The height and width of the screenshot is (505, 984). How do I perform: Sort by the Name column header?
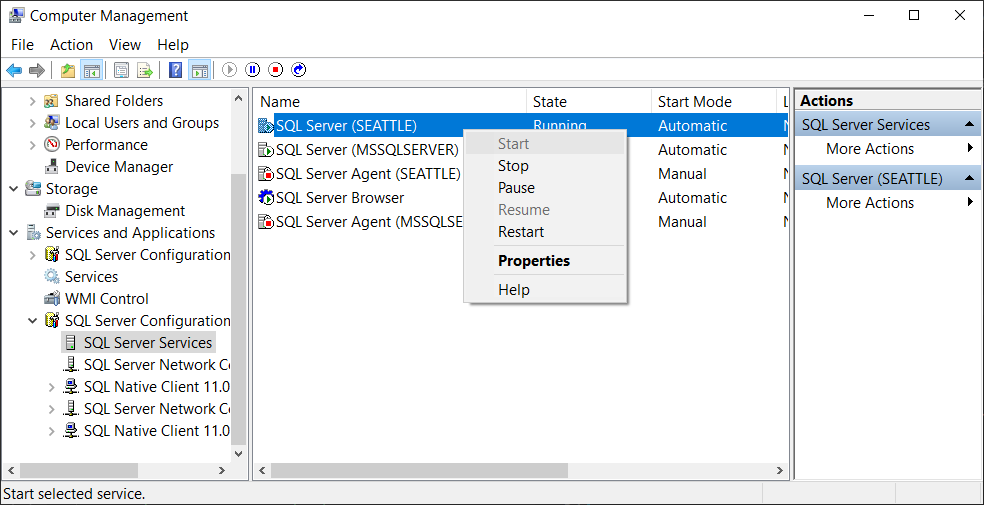coord(390,102)
